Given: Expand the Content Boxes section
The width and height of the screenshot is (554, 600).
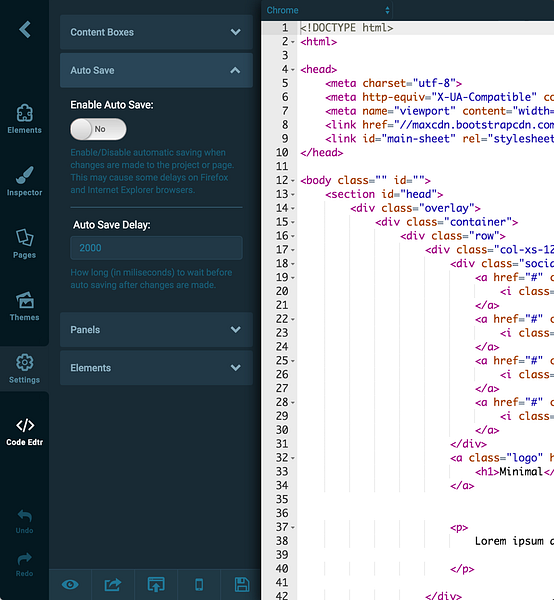Looking at the screenshot, I should [x=156, y=32].
